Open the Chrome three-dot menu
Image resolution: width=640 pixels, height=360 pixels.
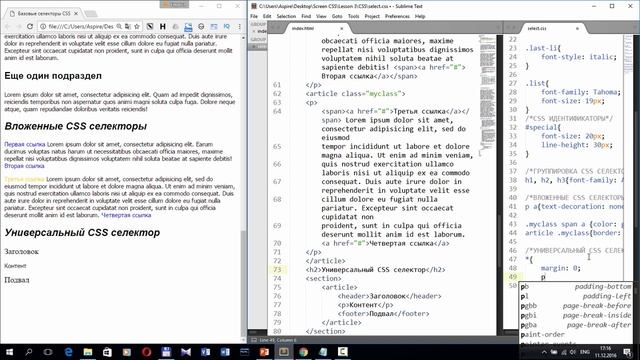(x=240, y=26)
